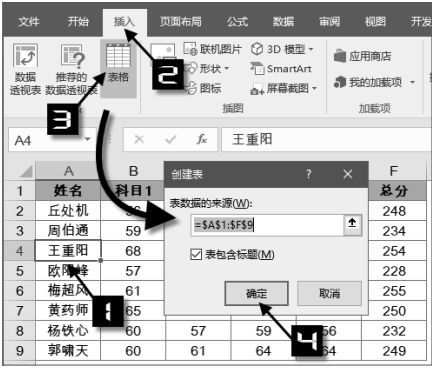The height and width of the screenshot is (368, 434).
Task: Open the 视图 tab
Action: [375, 22]
